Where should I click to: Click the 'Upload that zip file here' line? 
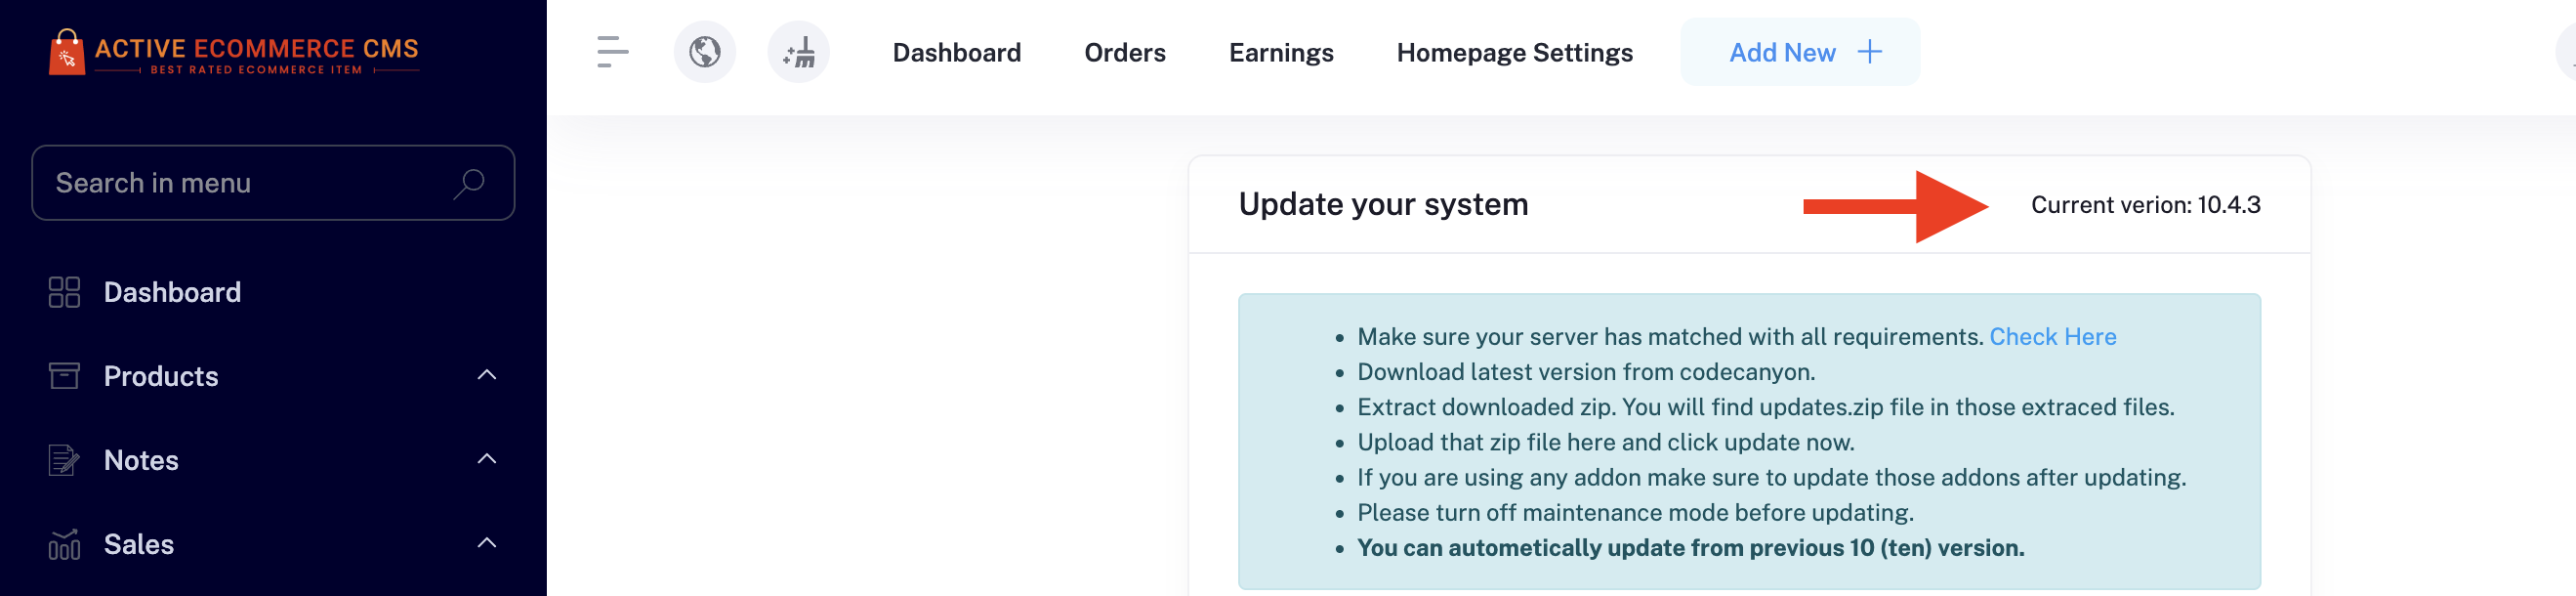(x=1606, y=442)
